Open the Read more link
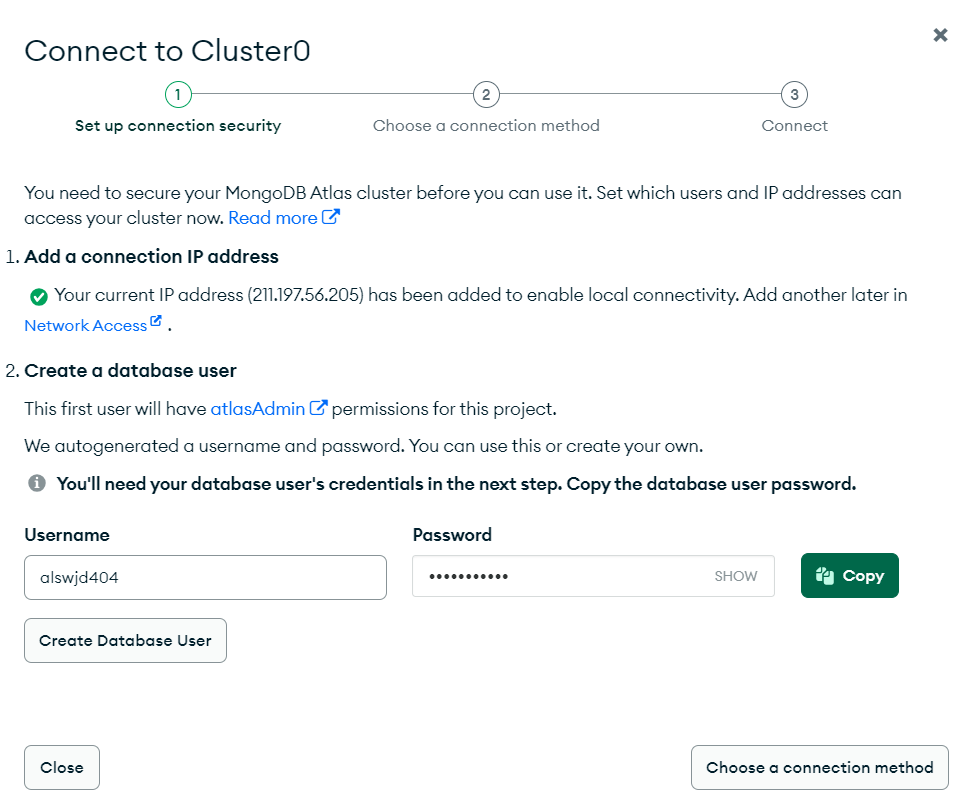Image resolution: width=964 pixels, height=808 pixels. click(x=272, y=218)
